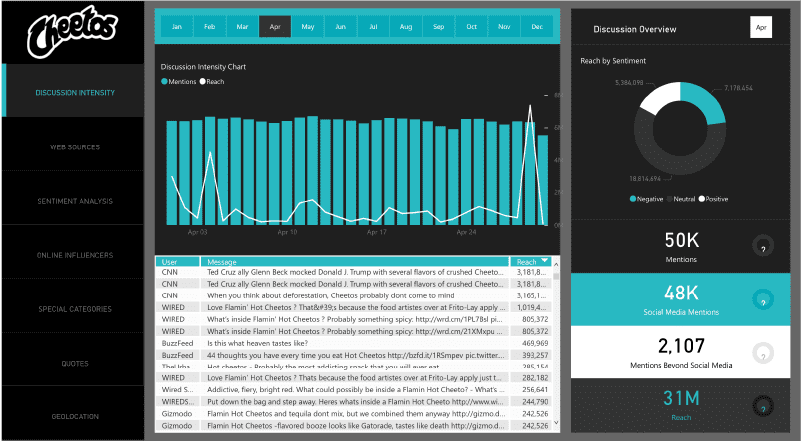Screen dimensions: 801x441
Task: Click the Neutral sentiment legend marker
Action: 669,199
